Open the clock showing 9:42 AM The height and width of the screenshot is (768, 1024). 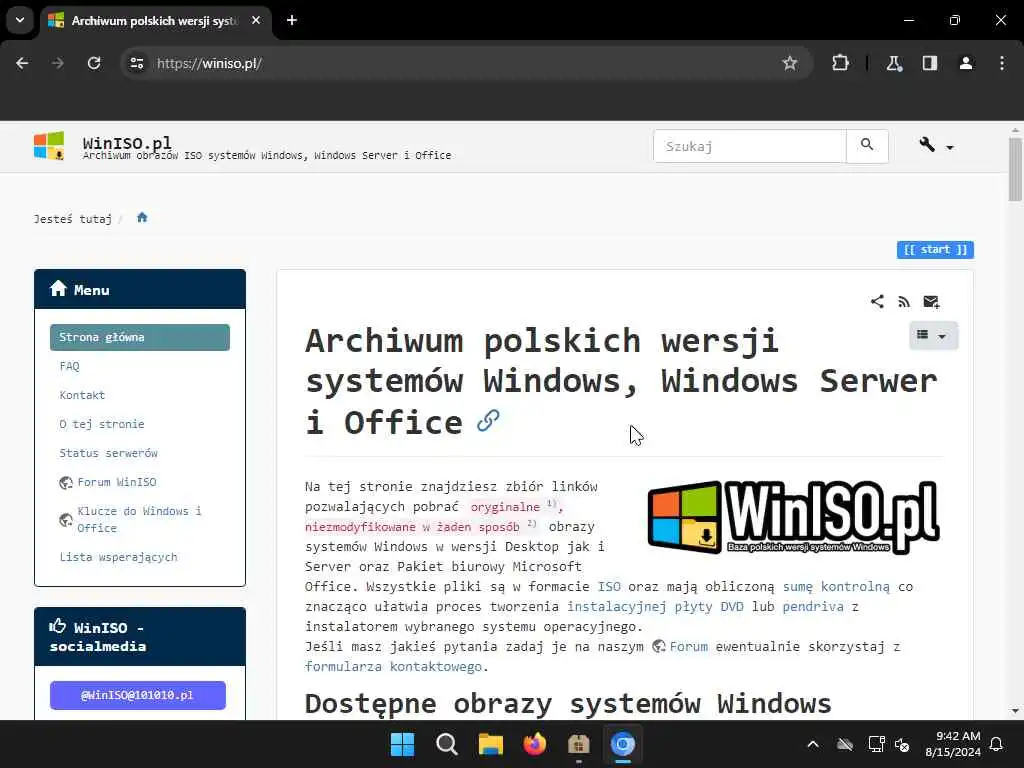(953, 744)
